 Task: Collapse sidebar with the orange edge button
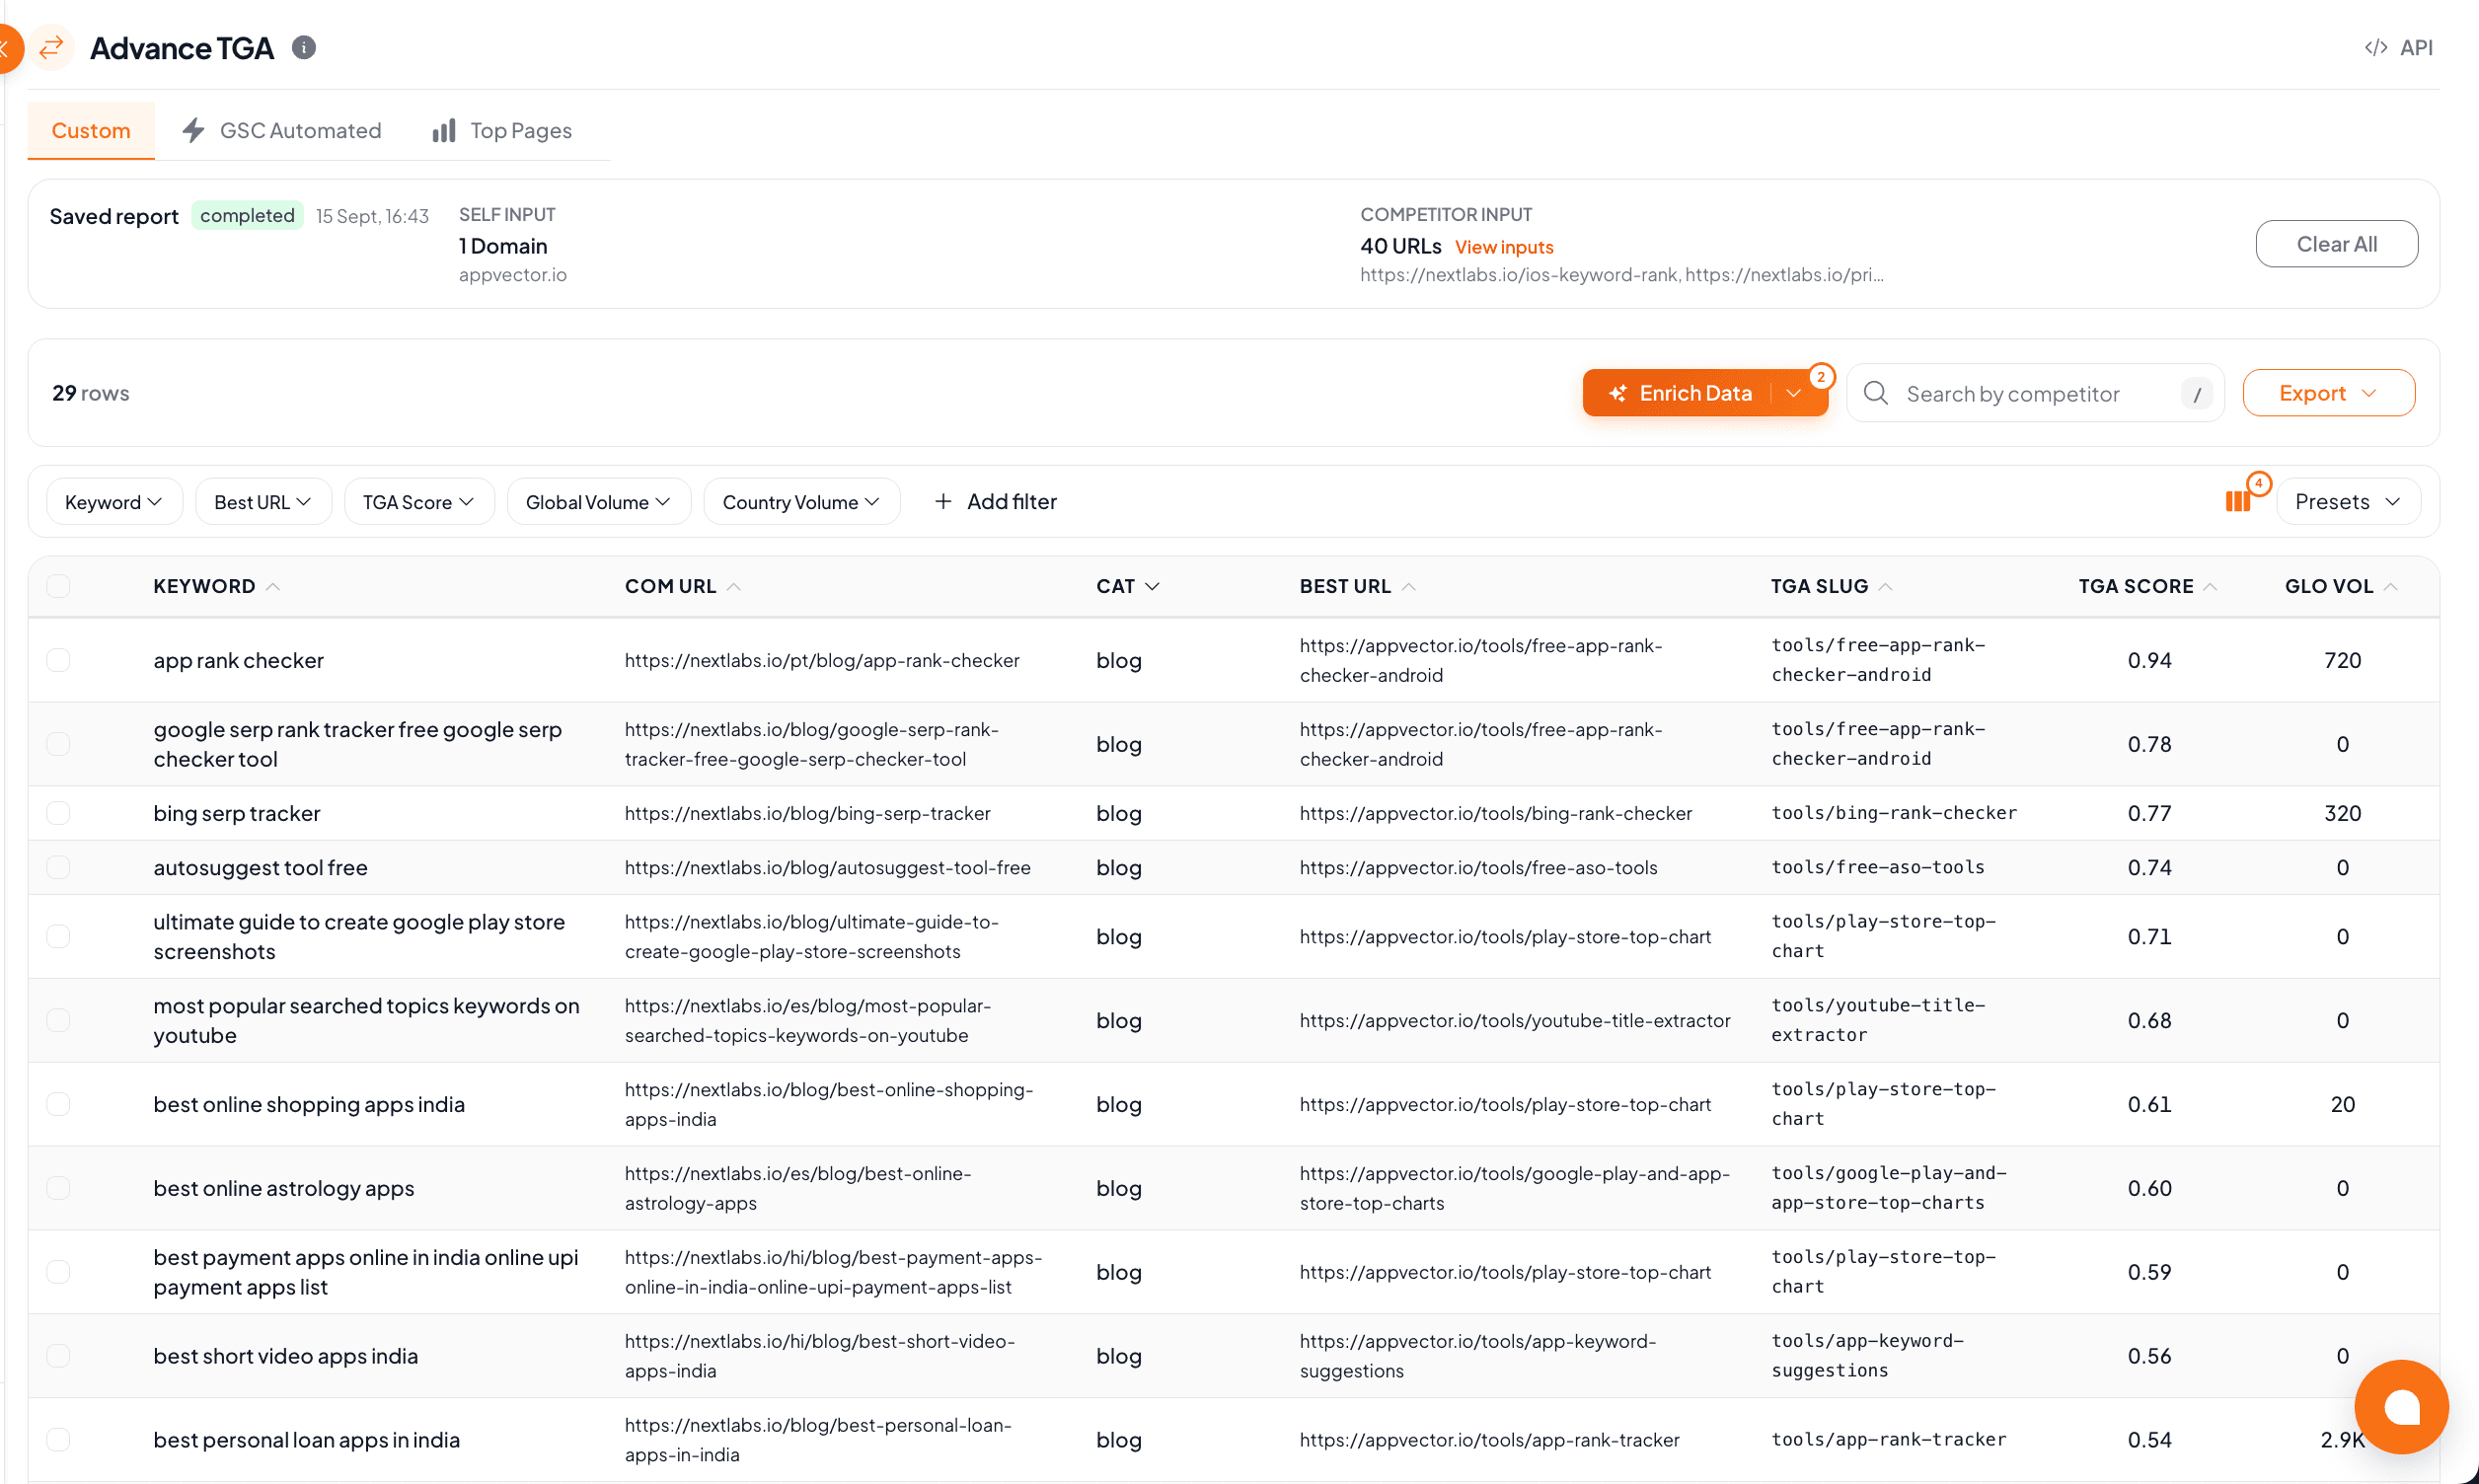[8, 47]
